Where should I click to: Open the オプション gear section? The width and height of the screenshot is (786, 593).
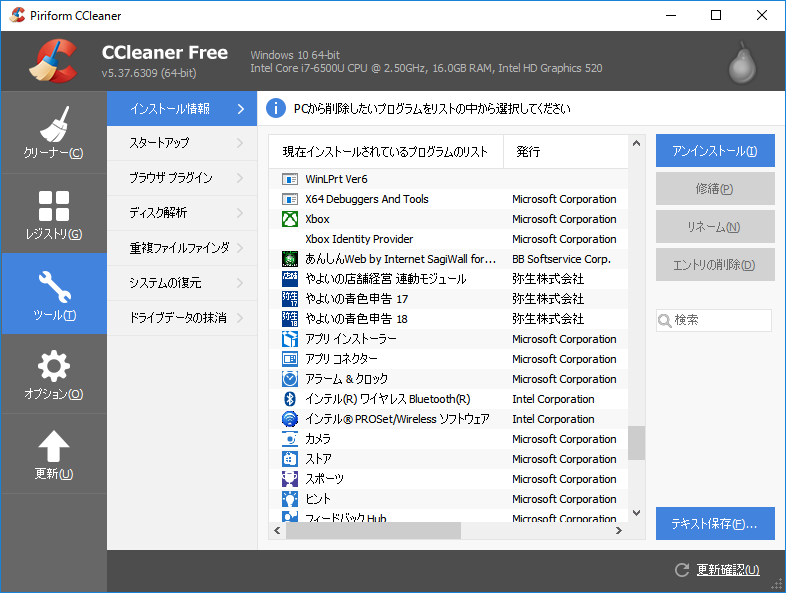(x=54, y=374)
